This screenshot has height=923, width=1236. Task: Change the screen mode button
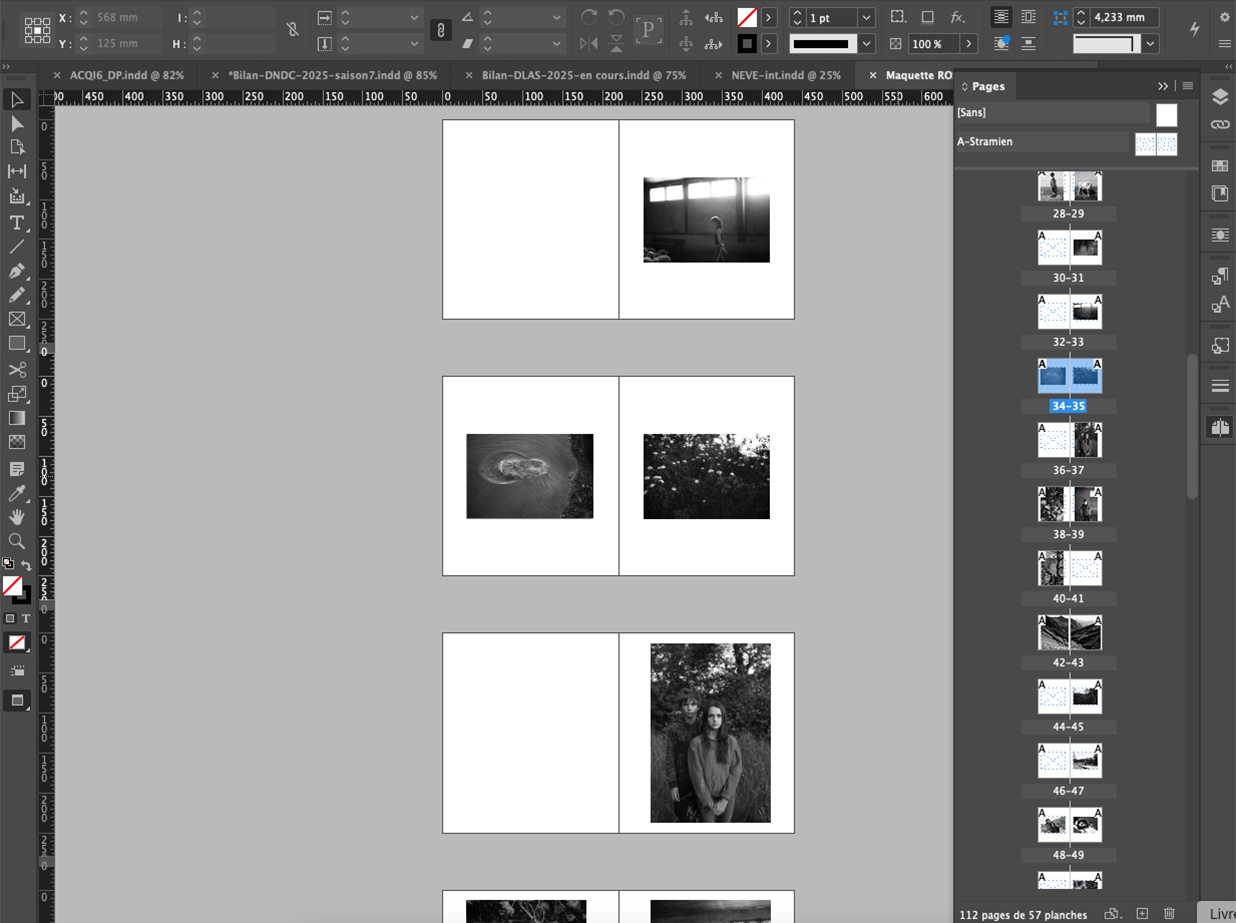click(x=17, y=701)
